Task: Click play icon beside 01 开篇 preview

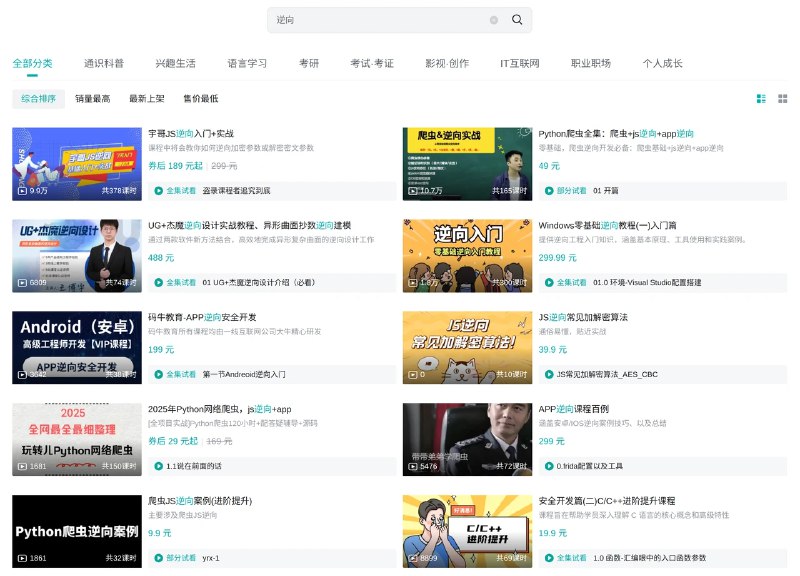Action: tap(549, 190)
